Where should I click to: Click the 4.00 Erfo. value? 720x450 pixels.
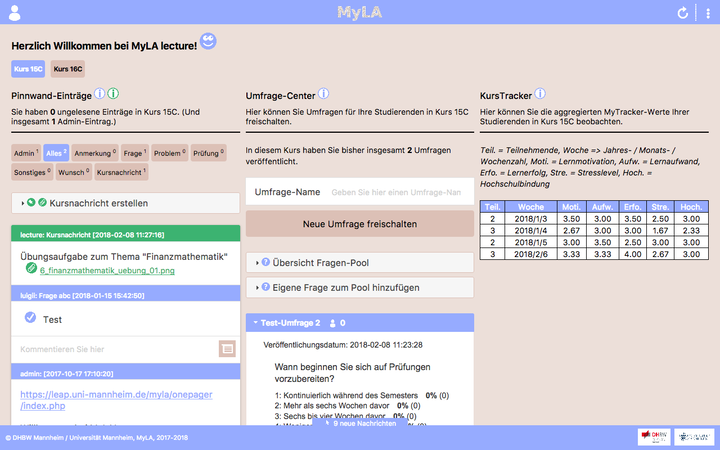click(x=633, y=254)
